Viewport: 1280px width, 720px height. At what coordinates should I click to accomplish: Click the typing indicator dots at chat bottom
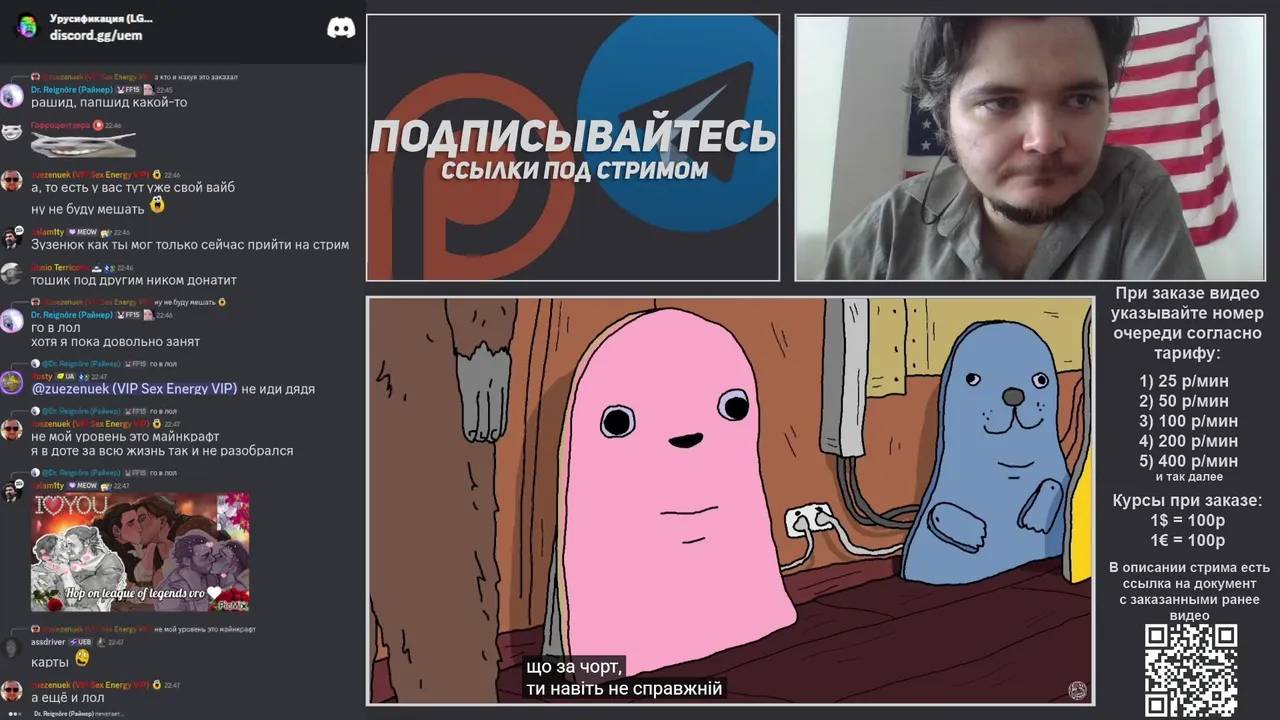tap(17, 714)
